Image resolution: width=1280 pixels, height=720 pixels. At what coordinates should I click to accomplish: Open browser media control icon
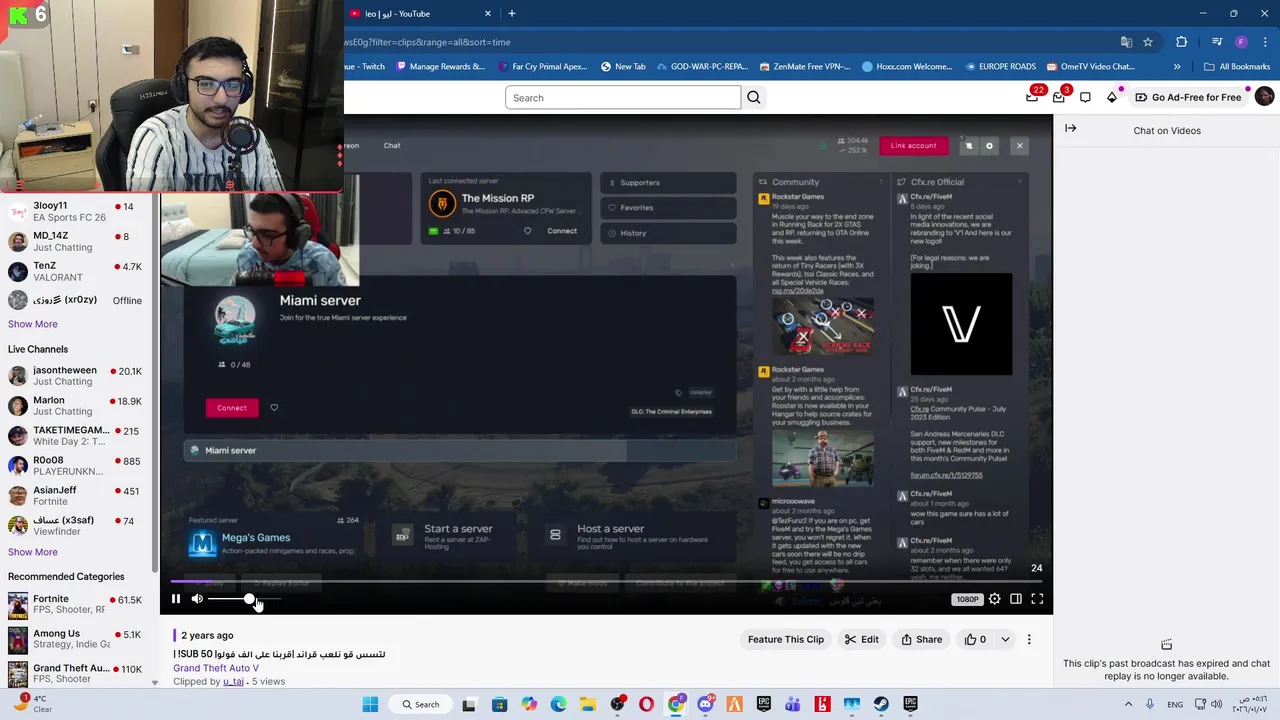pos(1217,42)
